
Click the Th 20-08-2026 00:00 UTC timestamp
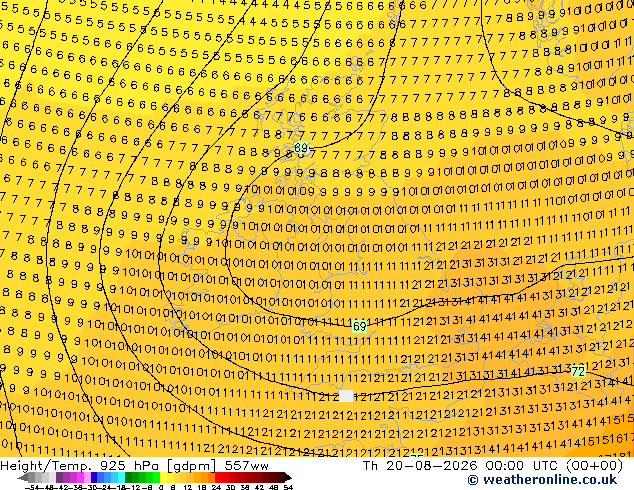[492, 466]
